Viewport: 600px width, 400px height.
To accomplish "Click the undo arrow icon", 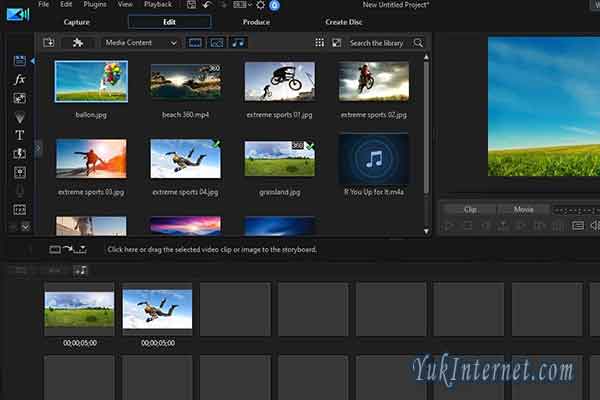I will [205, 6].
